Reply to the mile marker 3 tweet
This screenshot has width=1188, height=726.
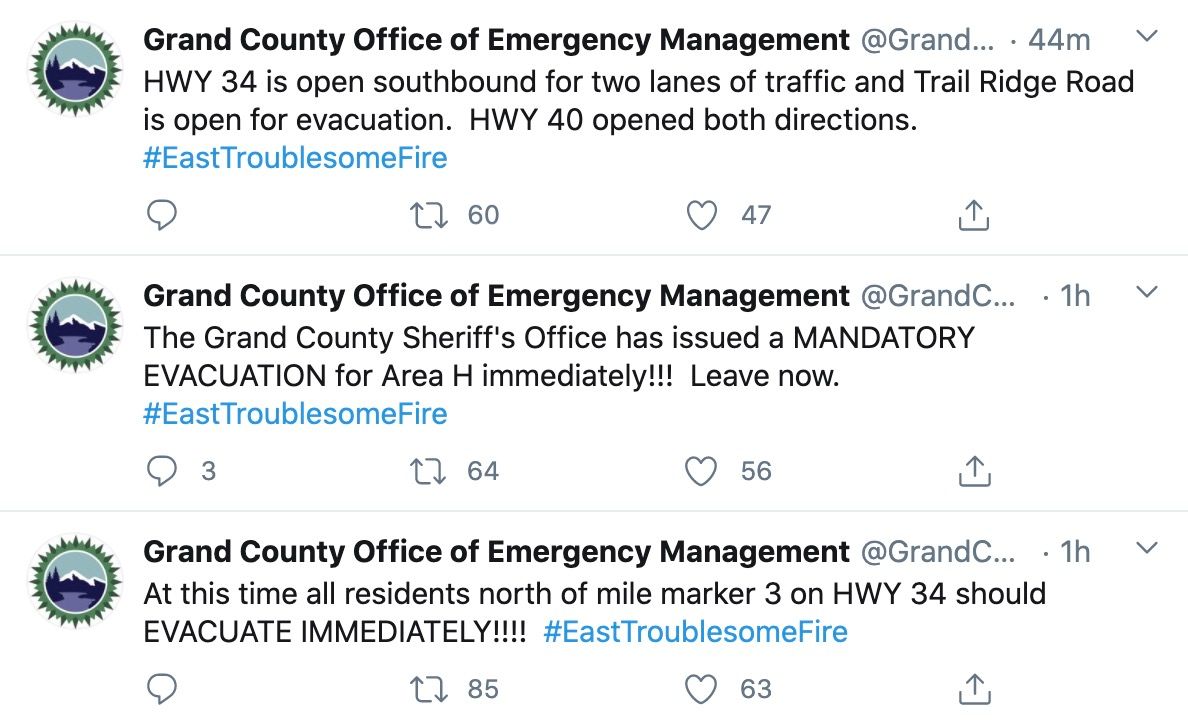point(161,689)
